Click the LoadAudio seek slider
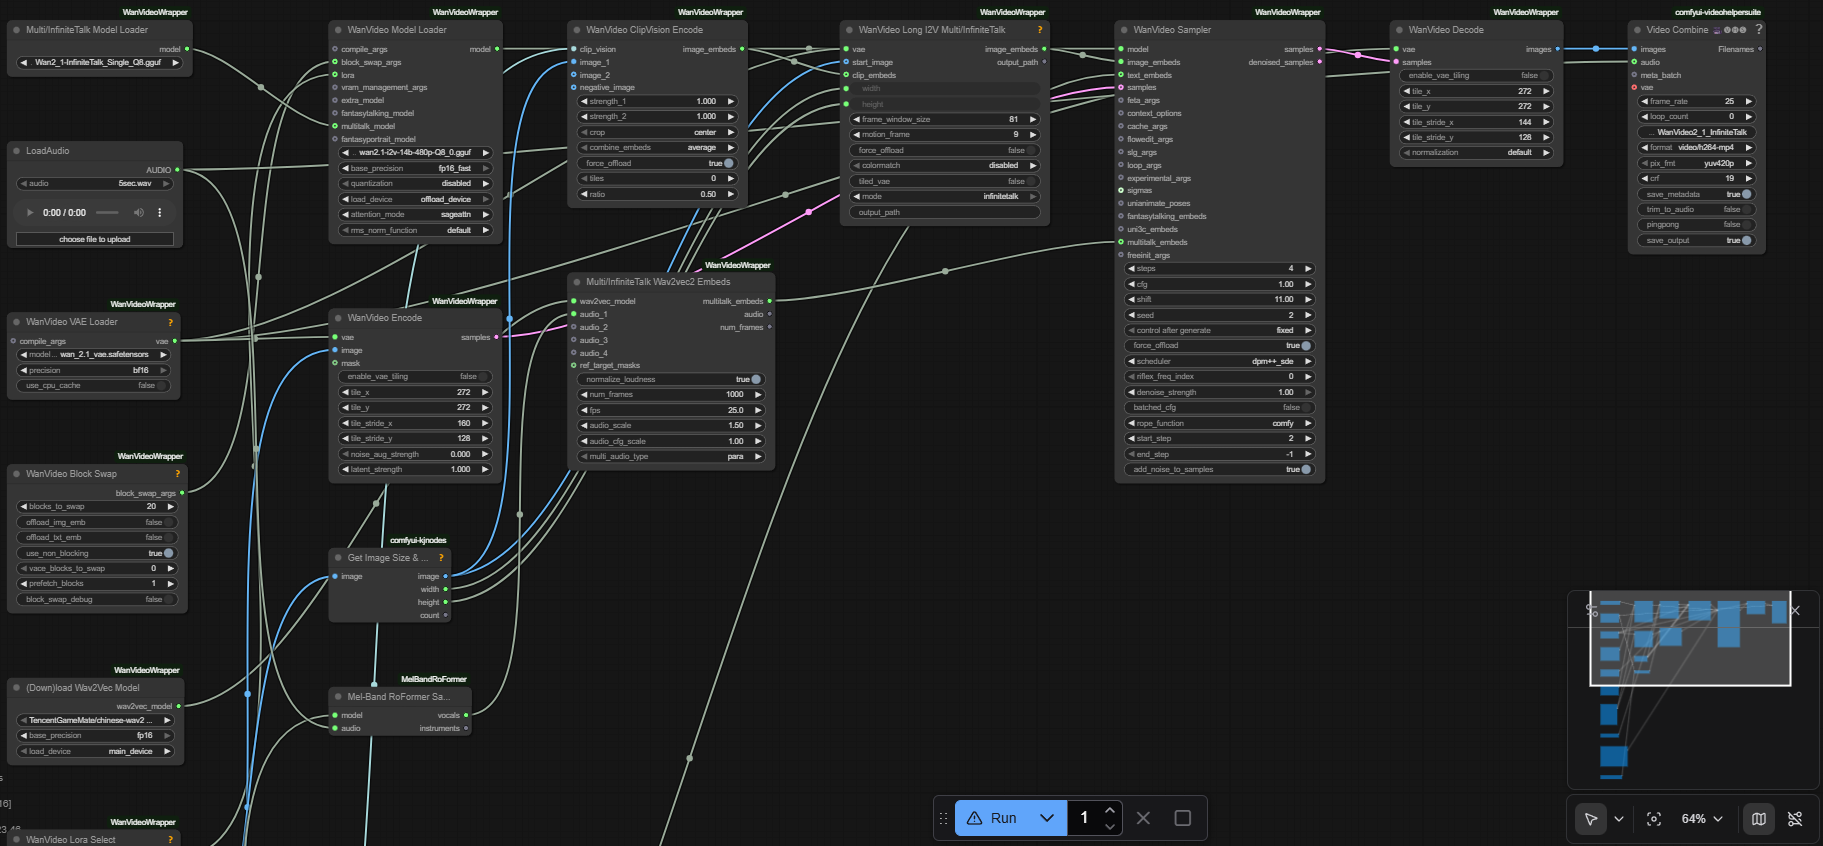Viewport: 1823px width, 846px height. pos(107,213)
